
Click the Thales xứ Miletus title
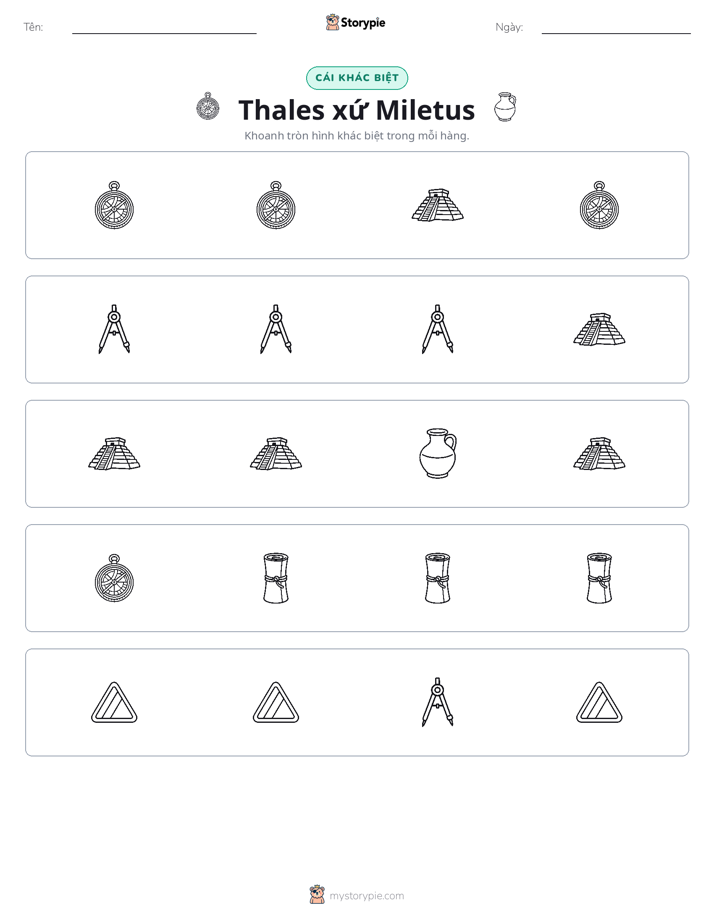[356, 110]
